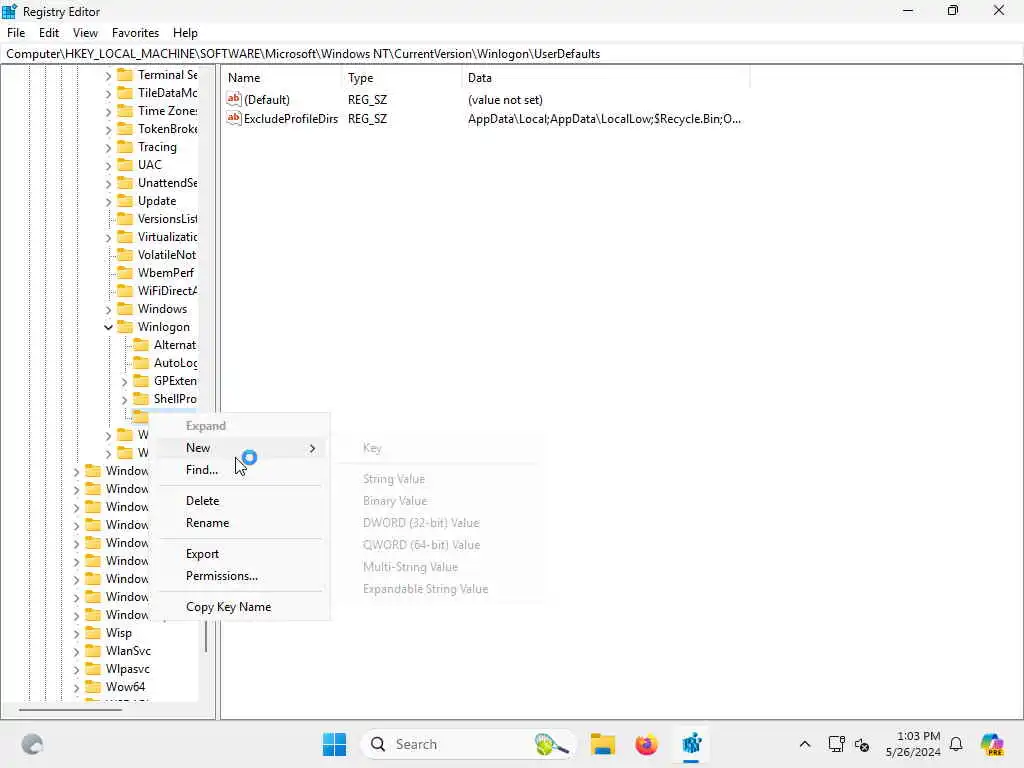Screen dimensions: 1024x768
Task: Expand the Time Zones tree node
Action: pyautogui.click(x=108, y=112)
